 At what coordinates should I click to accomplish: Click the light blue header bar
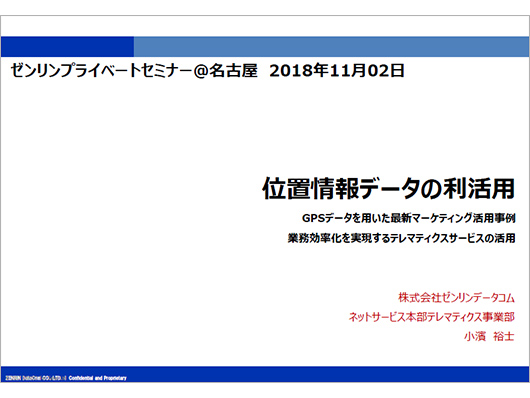click(x=331, y=47)
